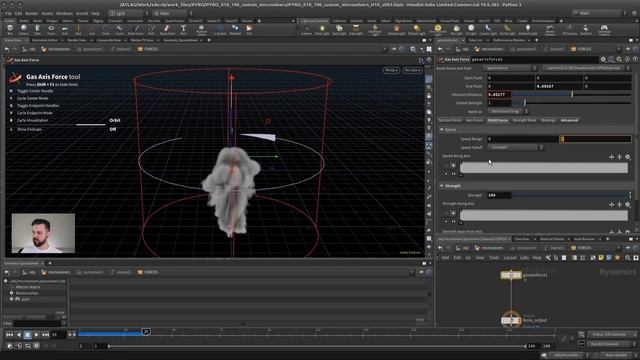Viewport: 640px width, 360px height.
Task: Click FORCES in the viewport path bar
Action: pyautogui.click(x=151, y=49)
